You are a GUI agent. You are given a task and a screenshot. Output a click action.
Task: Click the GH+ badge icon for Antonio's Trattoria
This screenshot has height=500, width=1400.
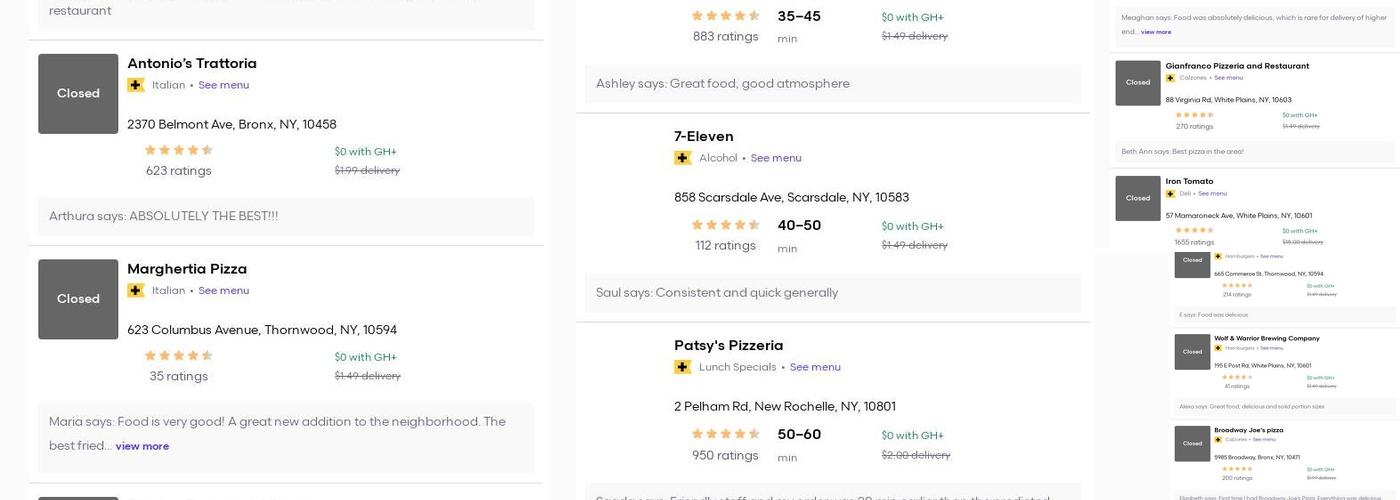pyautogui.click(x=136, y=85)
